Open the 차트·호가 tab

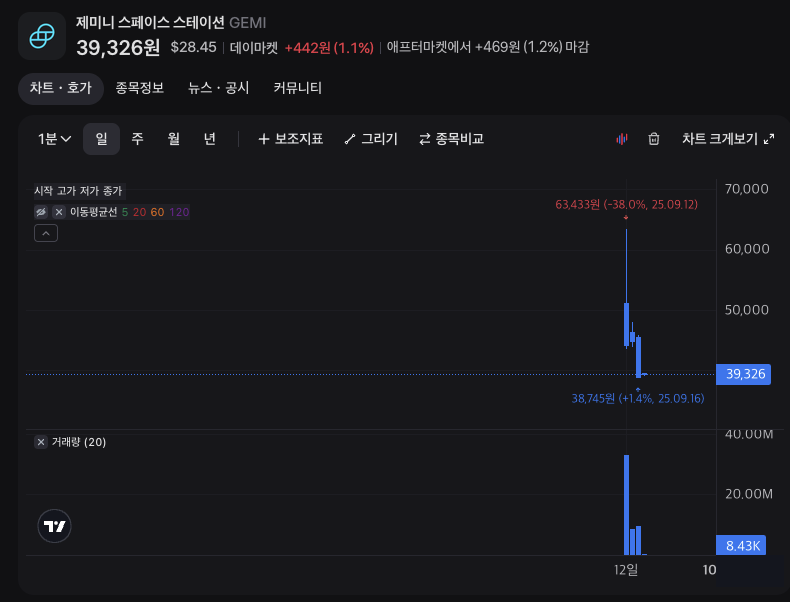tap(60, 88)
